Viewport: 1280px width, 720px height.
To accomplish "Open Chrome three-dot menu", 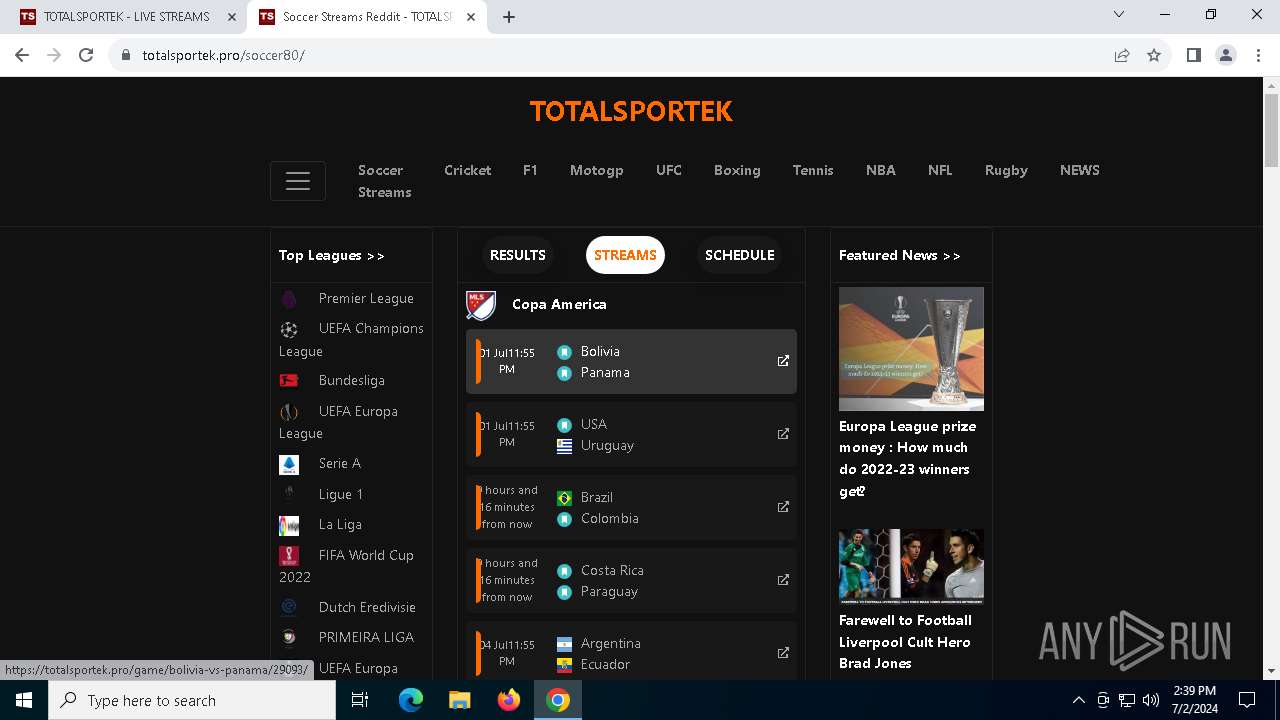I will pyautogui.click(x=1258, y=55).
